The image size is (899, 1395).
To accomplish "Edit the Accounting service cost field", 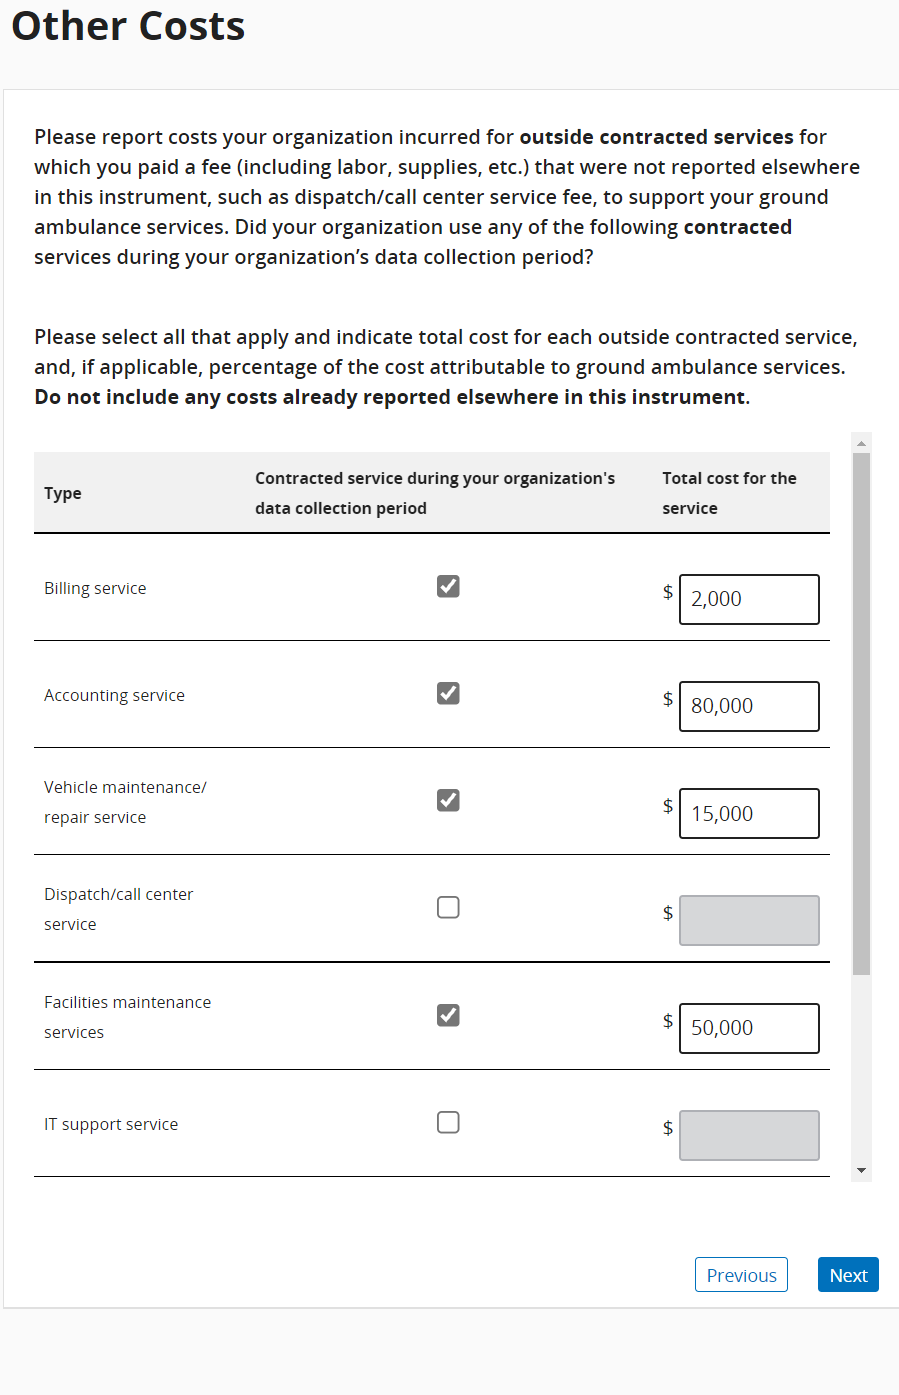I will [749, 706].
